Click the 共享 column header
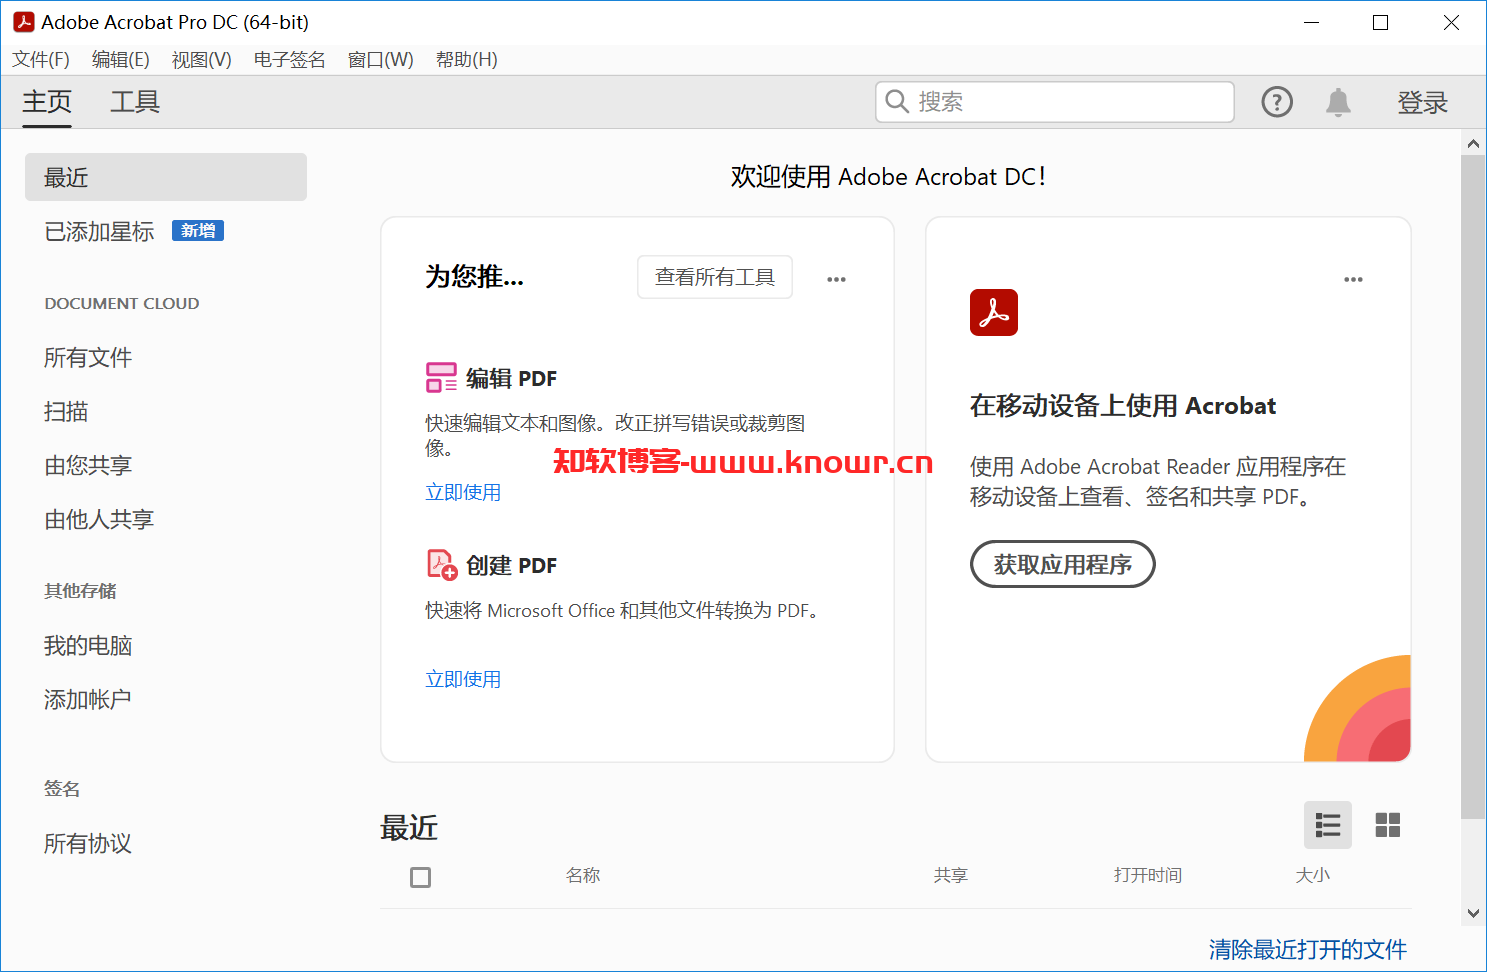 click(x=951, y=875)
